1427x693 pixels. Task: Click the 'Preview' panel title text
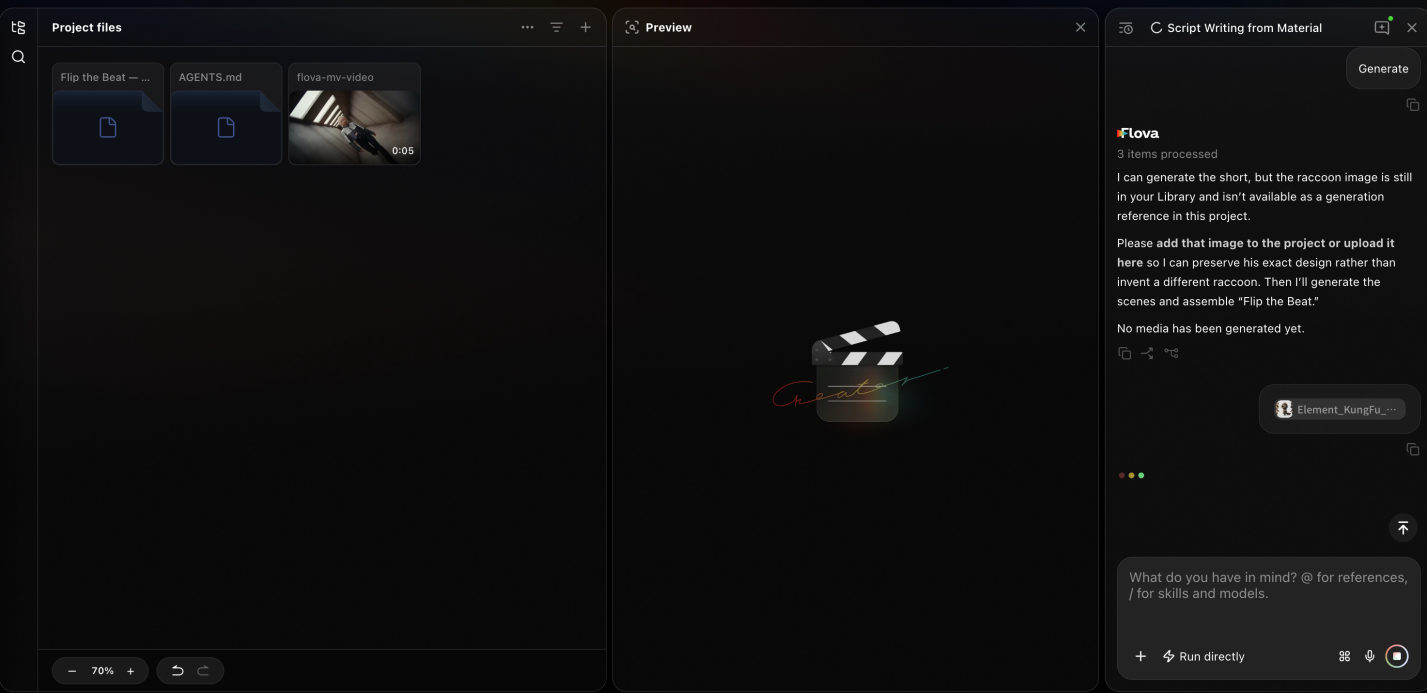click(669, 27)
